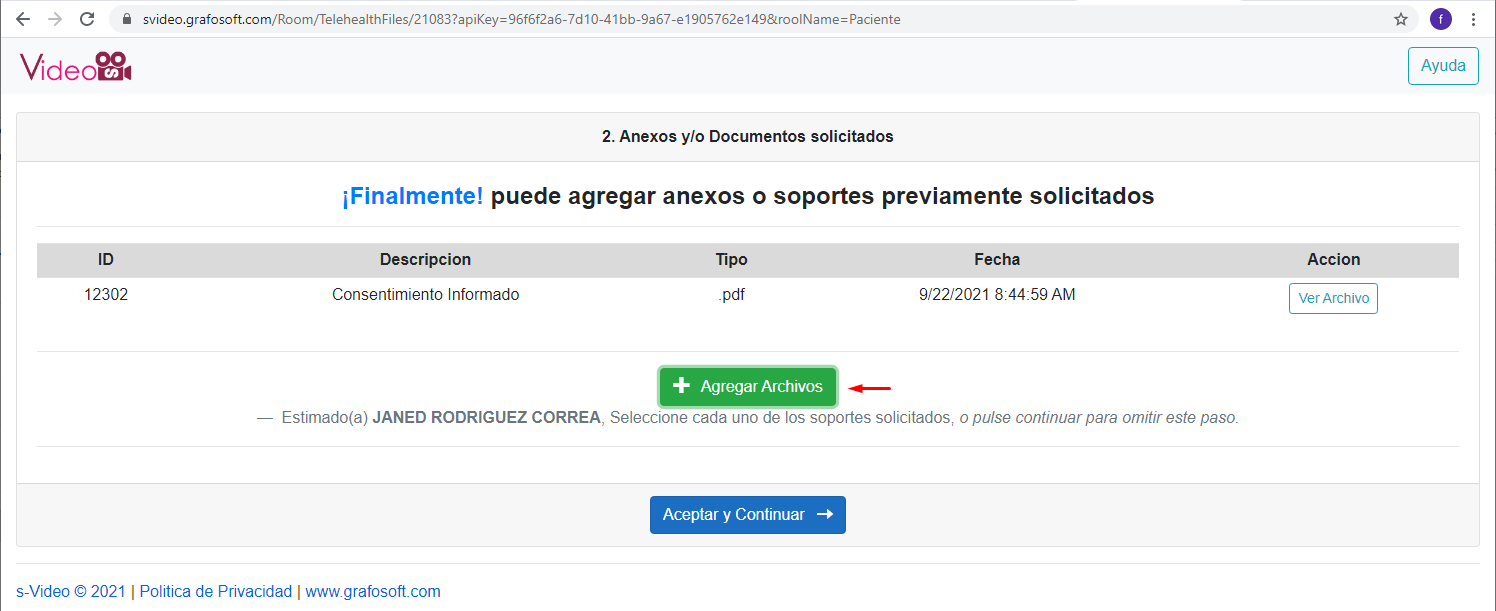The image size is (1496, 611).
Task: Click the green Agregar Archivos button
Action: [747, 387]
